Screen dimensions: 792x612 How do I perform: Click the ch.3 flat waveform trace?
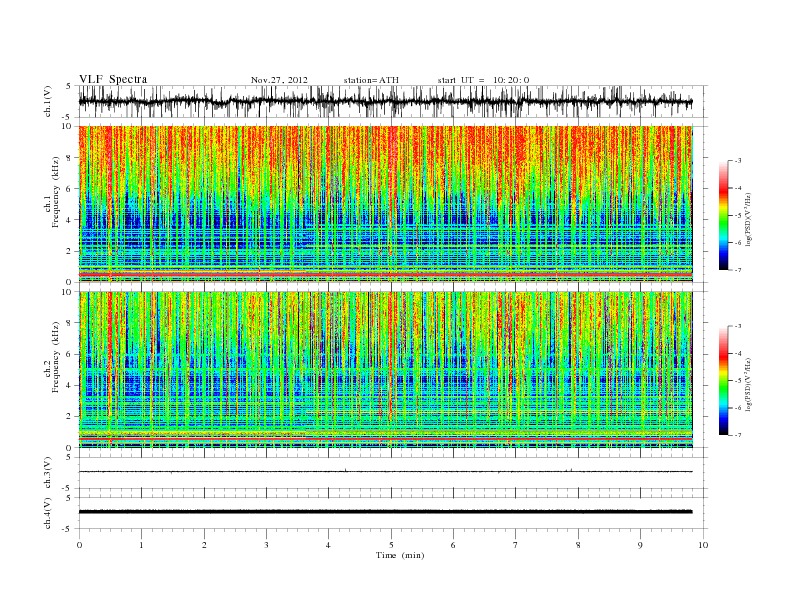385,472
